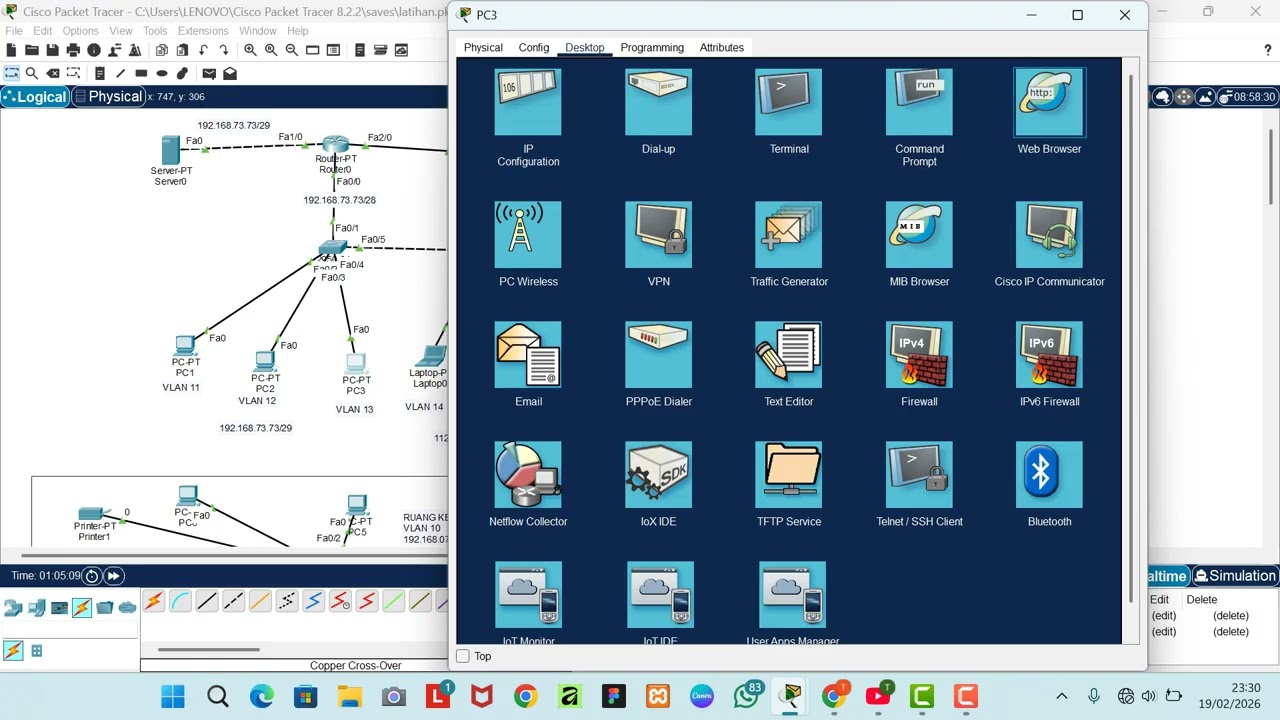This screenshot has width=1280, height=720.
Task: Select the Delete tool in second toolbar
Action: click(53, 73)
